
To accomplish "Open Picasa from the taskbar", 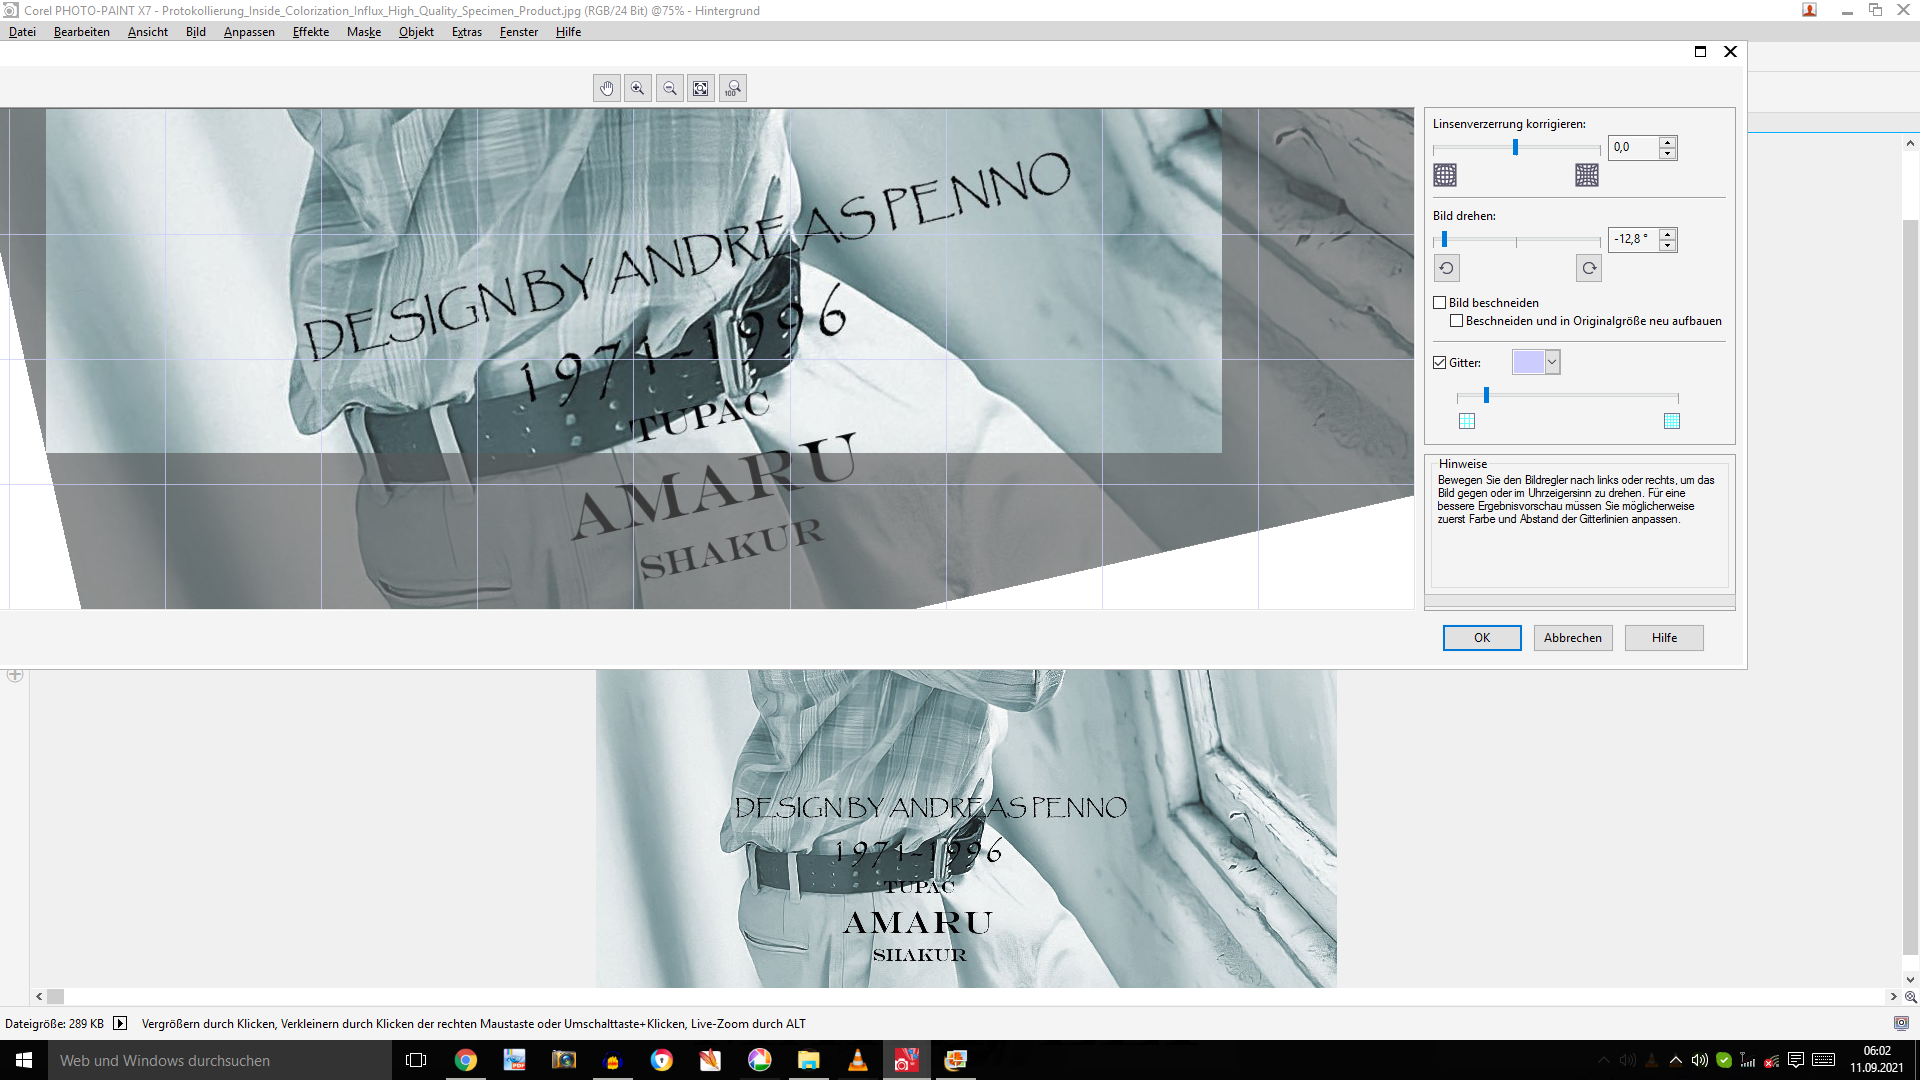I will pyautogui.click(x=760, y=1060).
